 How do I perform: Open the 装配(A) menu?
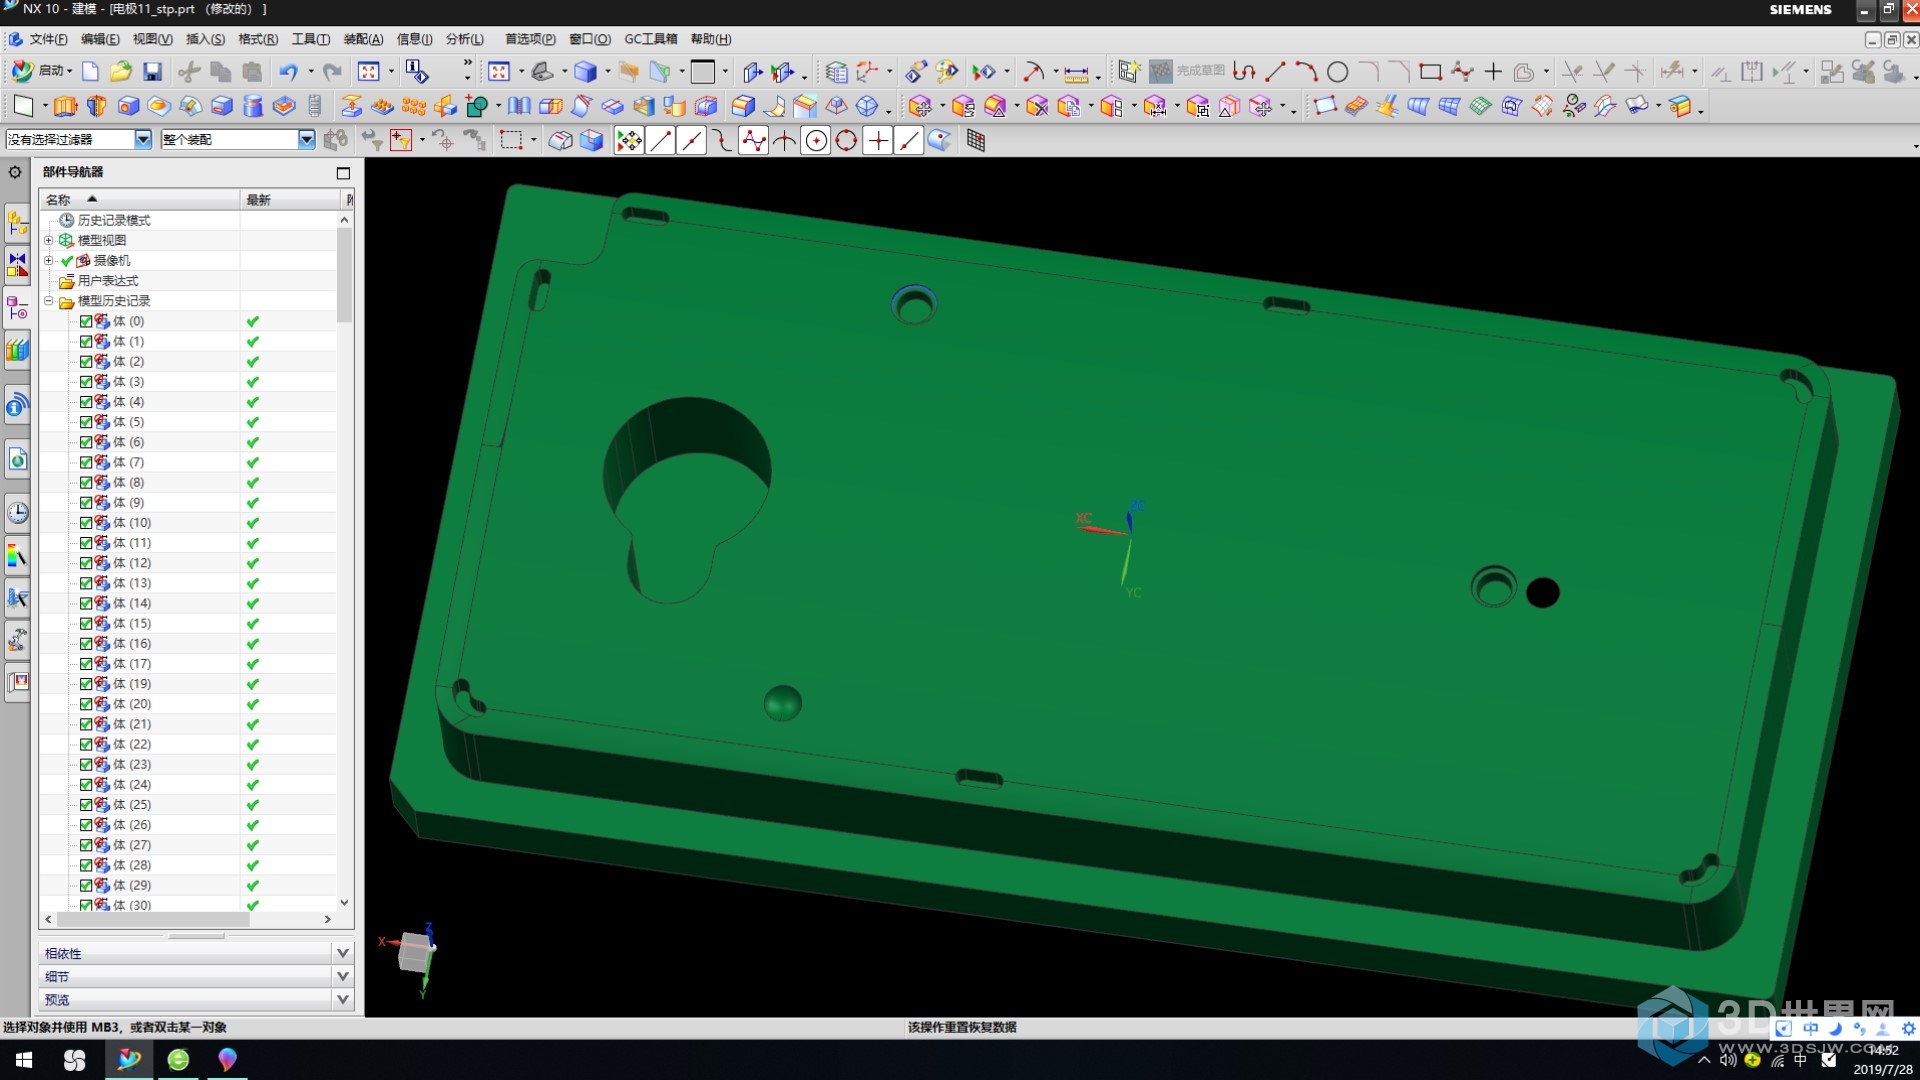pos(363,39)
